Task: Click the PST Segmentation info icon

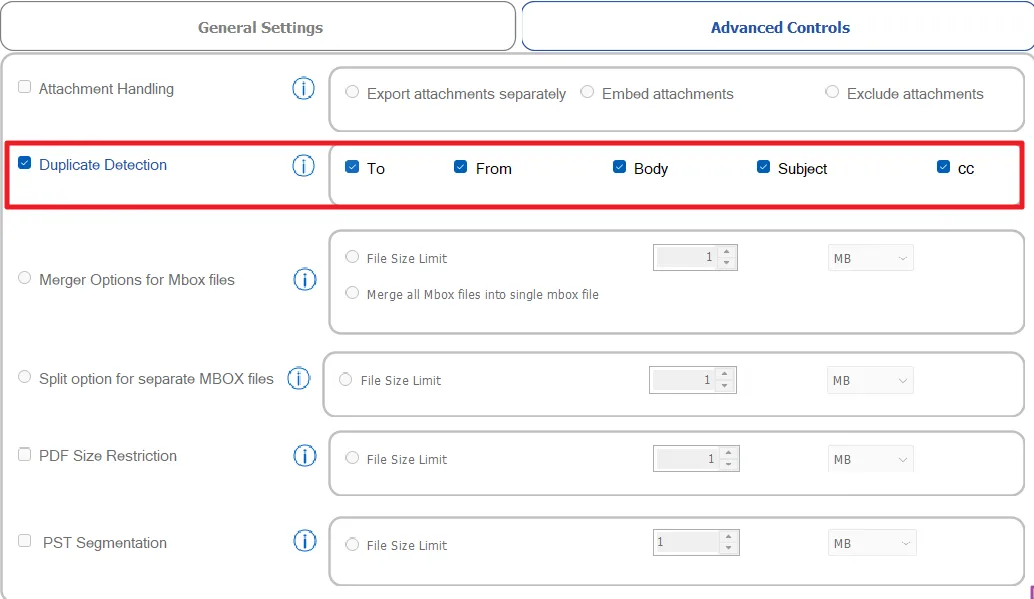Action: point(305,542)
